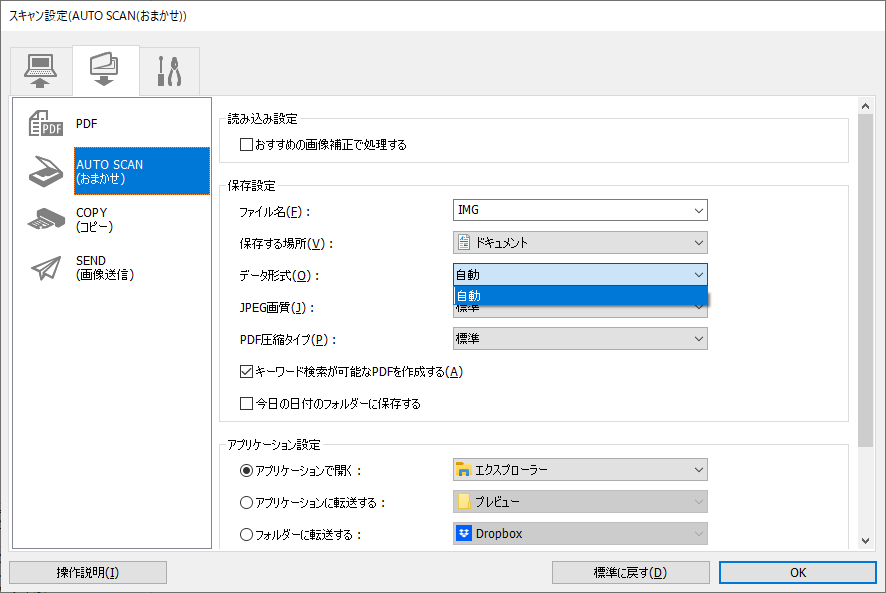The height and width of the screenshot is (593, 886).
Task: Open the 保存する場所 ドキュメント dropdown
Action: click(580, 243)
